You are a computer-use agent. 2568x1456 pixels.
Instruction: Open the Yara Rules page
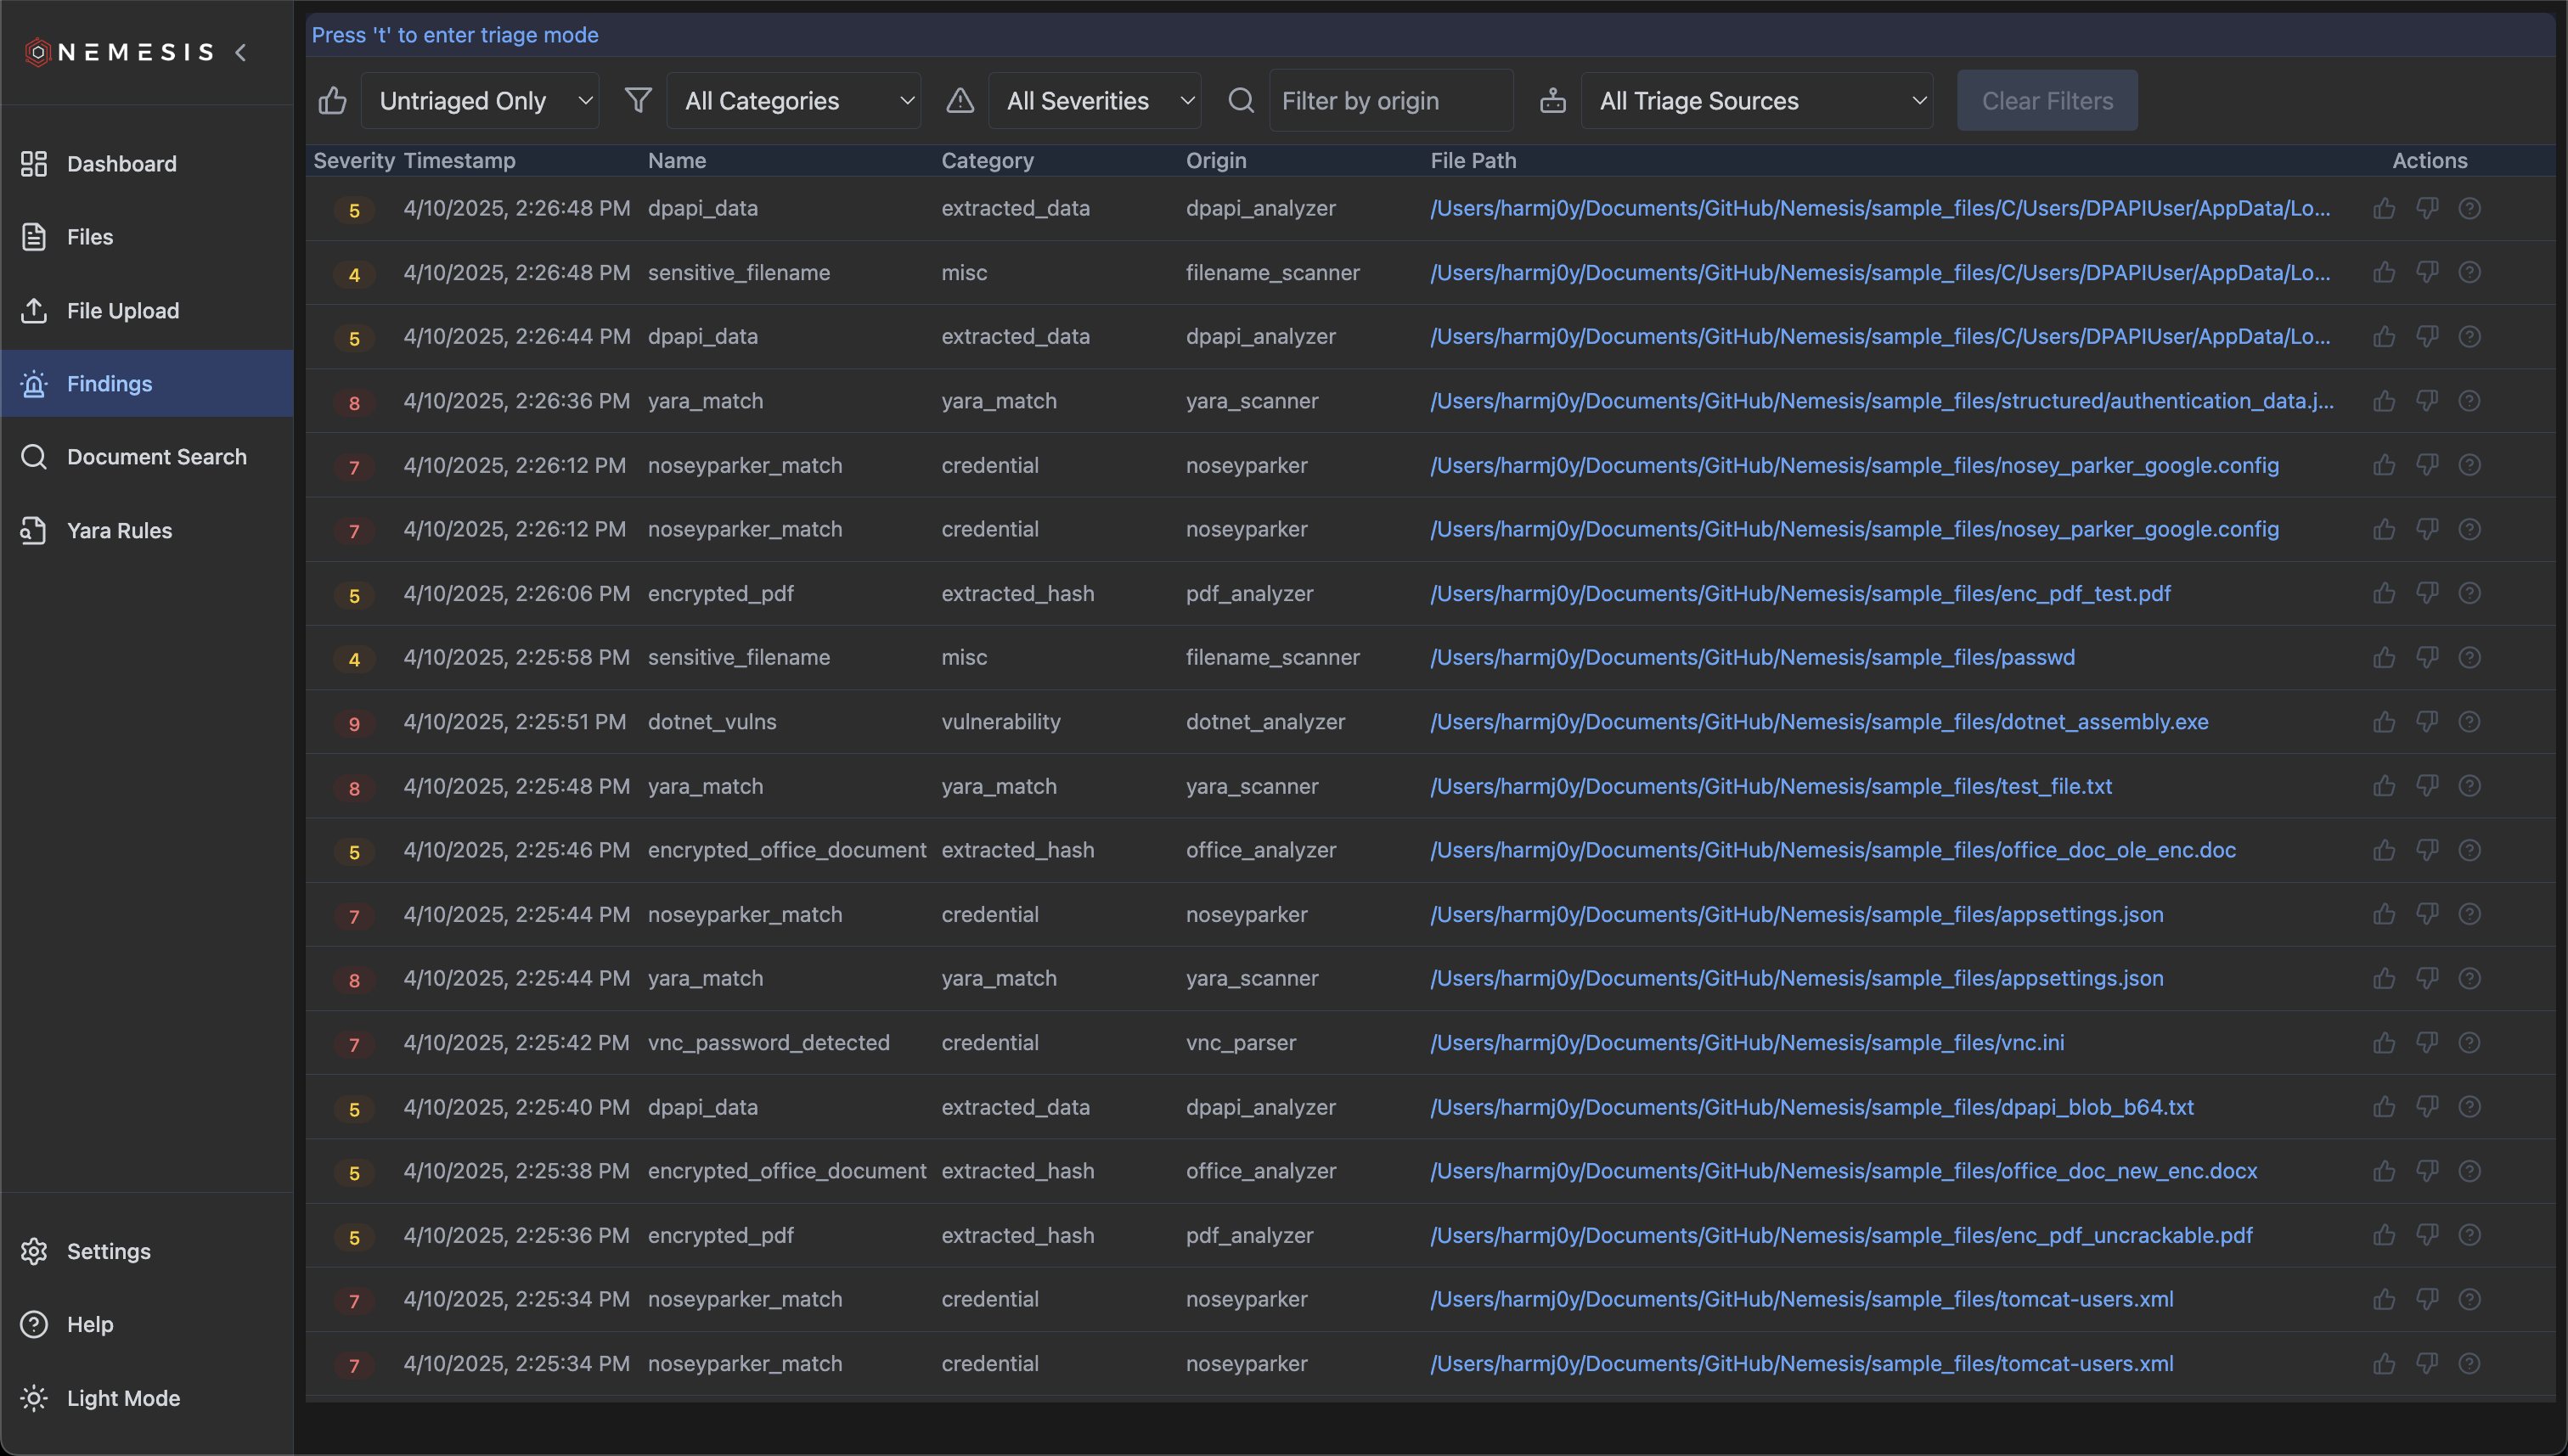click(119, 530)
